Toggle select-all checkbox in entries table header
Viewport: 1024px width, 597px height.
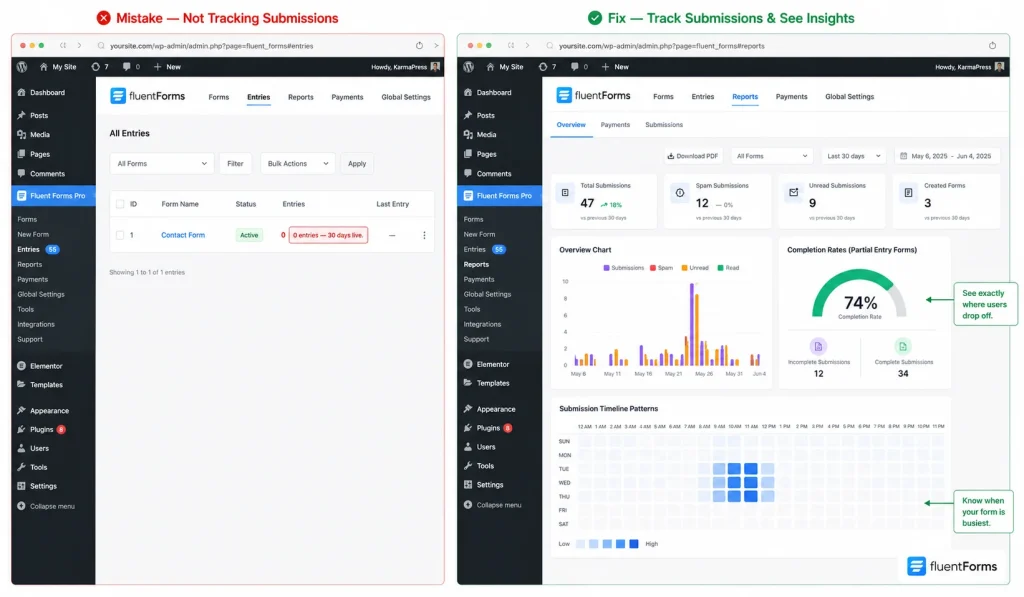point(120,204)
